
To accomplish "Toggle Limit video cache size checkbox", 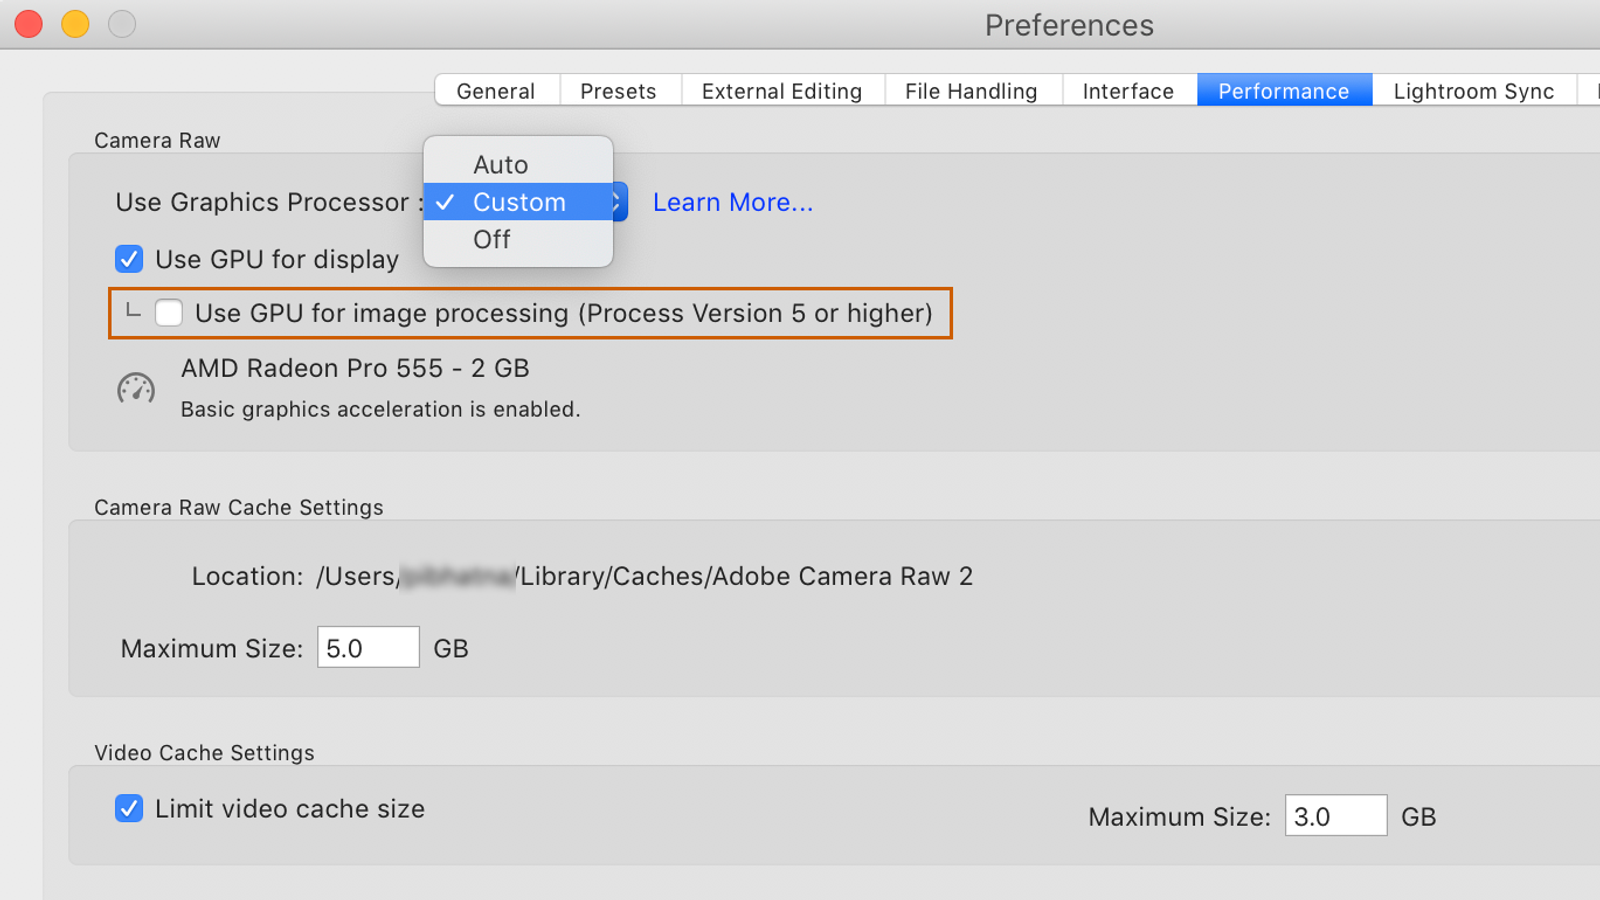I will point(129,808).
